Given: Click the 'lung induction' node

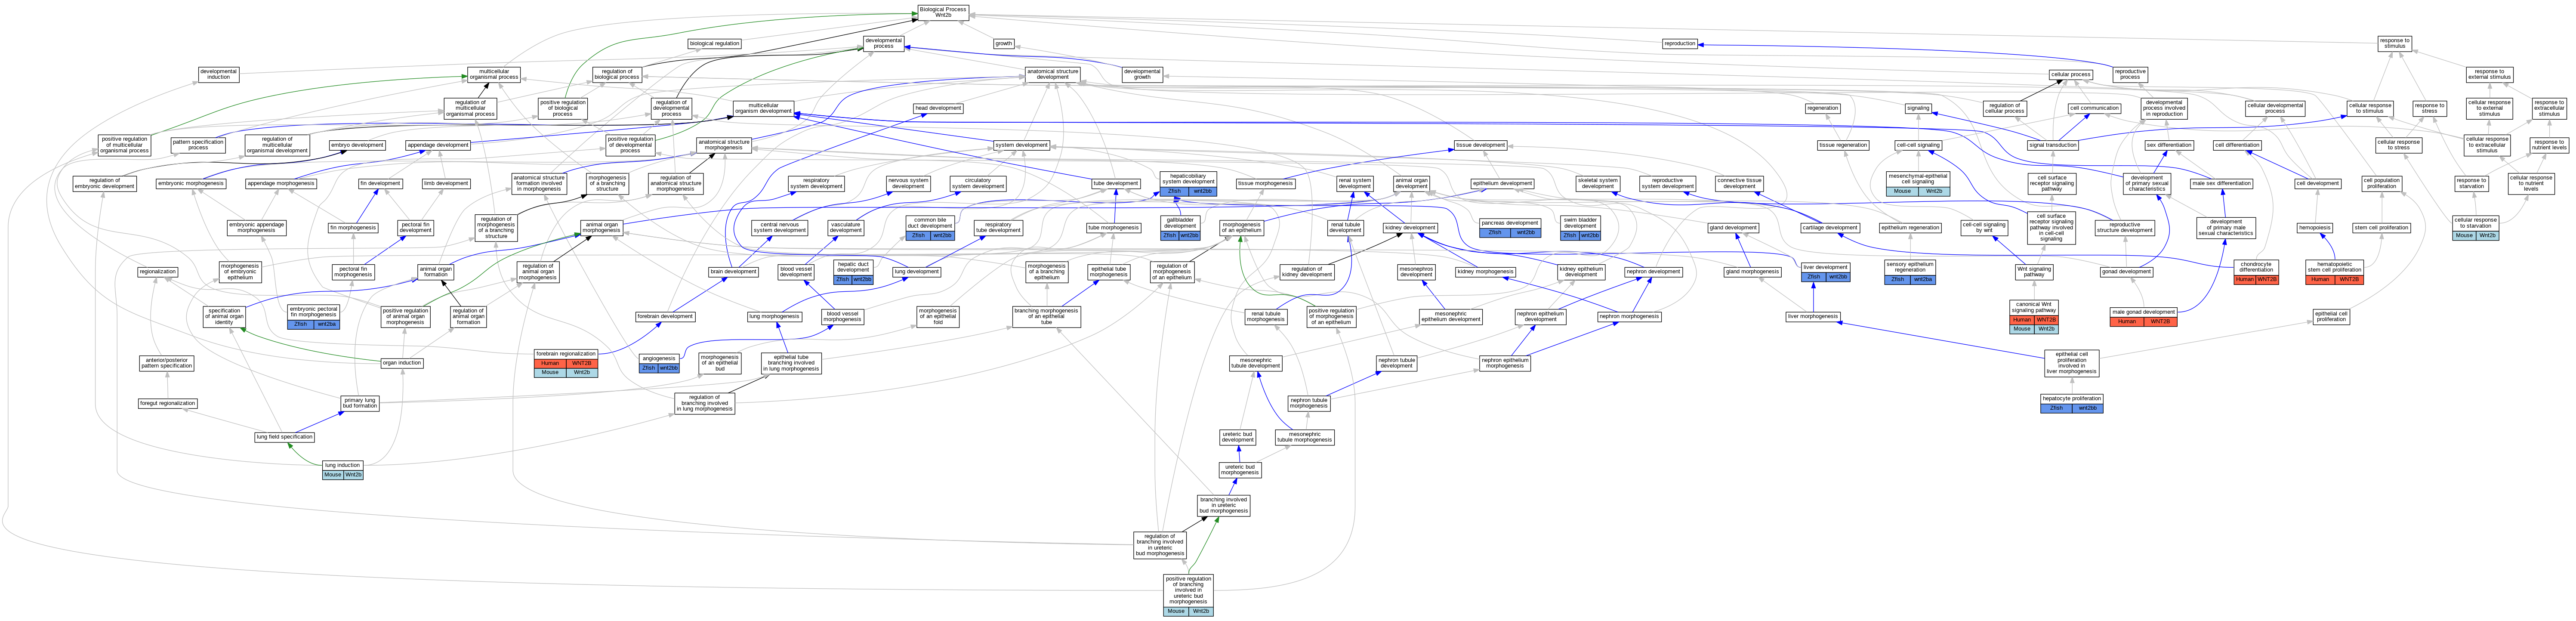Looking at the screenshot, I should [342, 470].
